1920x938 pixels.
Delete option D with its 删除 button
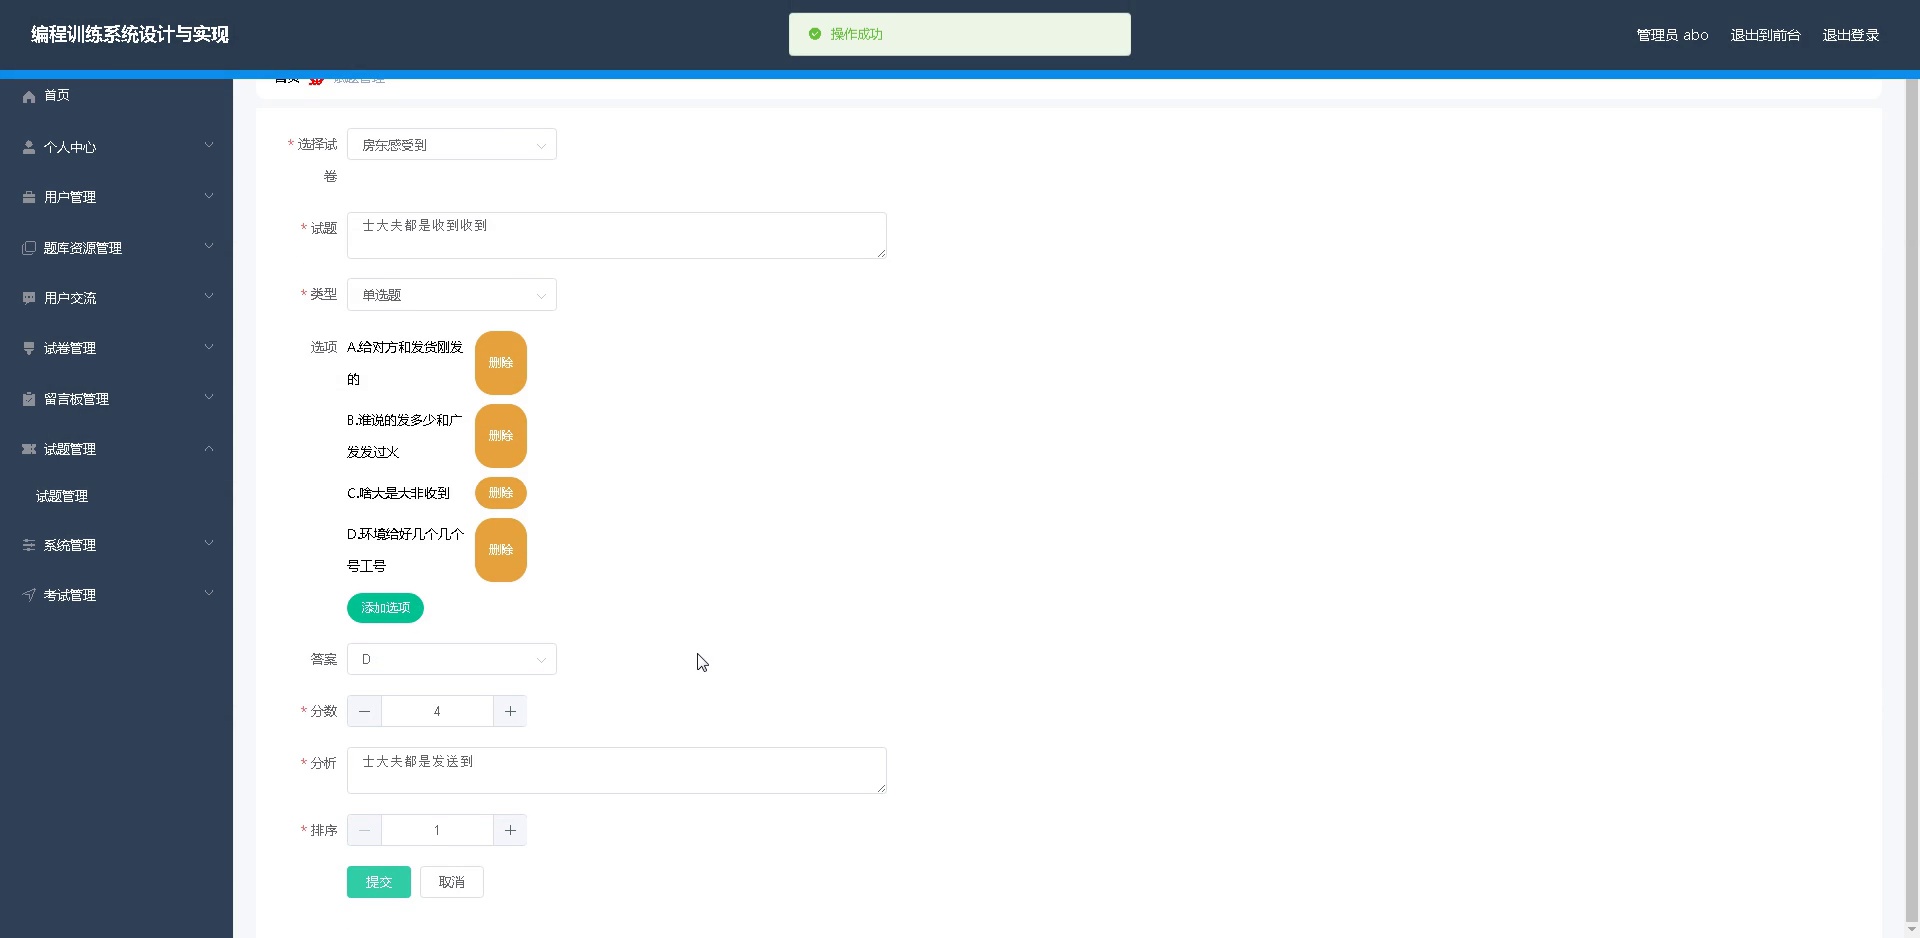coord(501,550)
